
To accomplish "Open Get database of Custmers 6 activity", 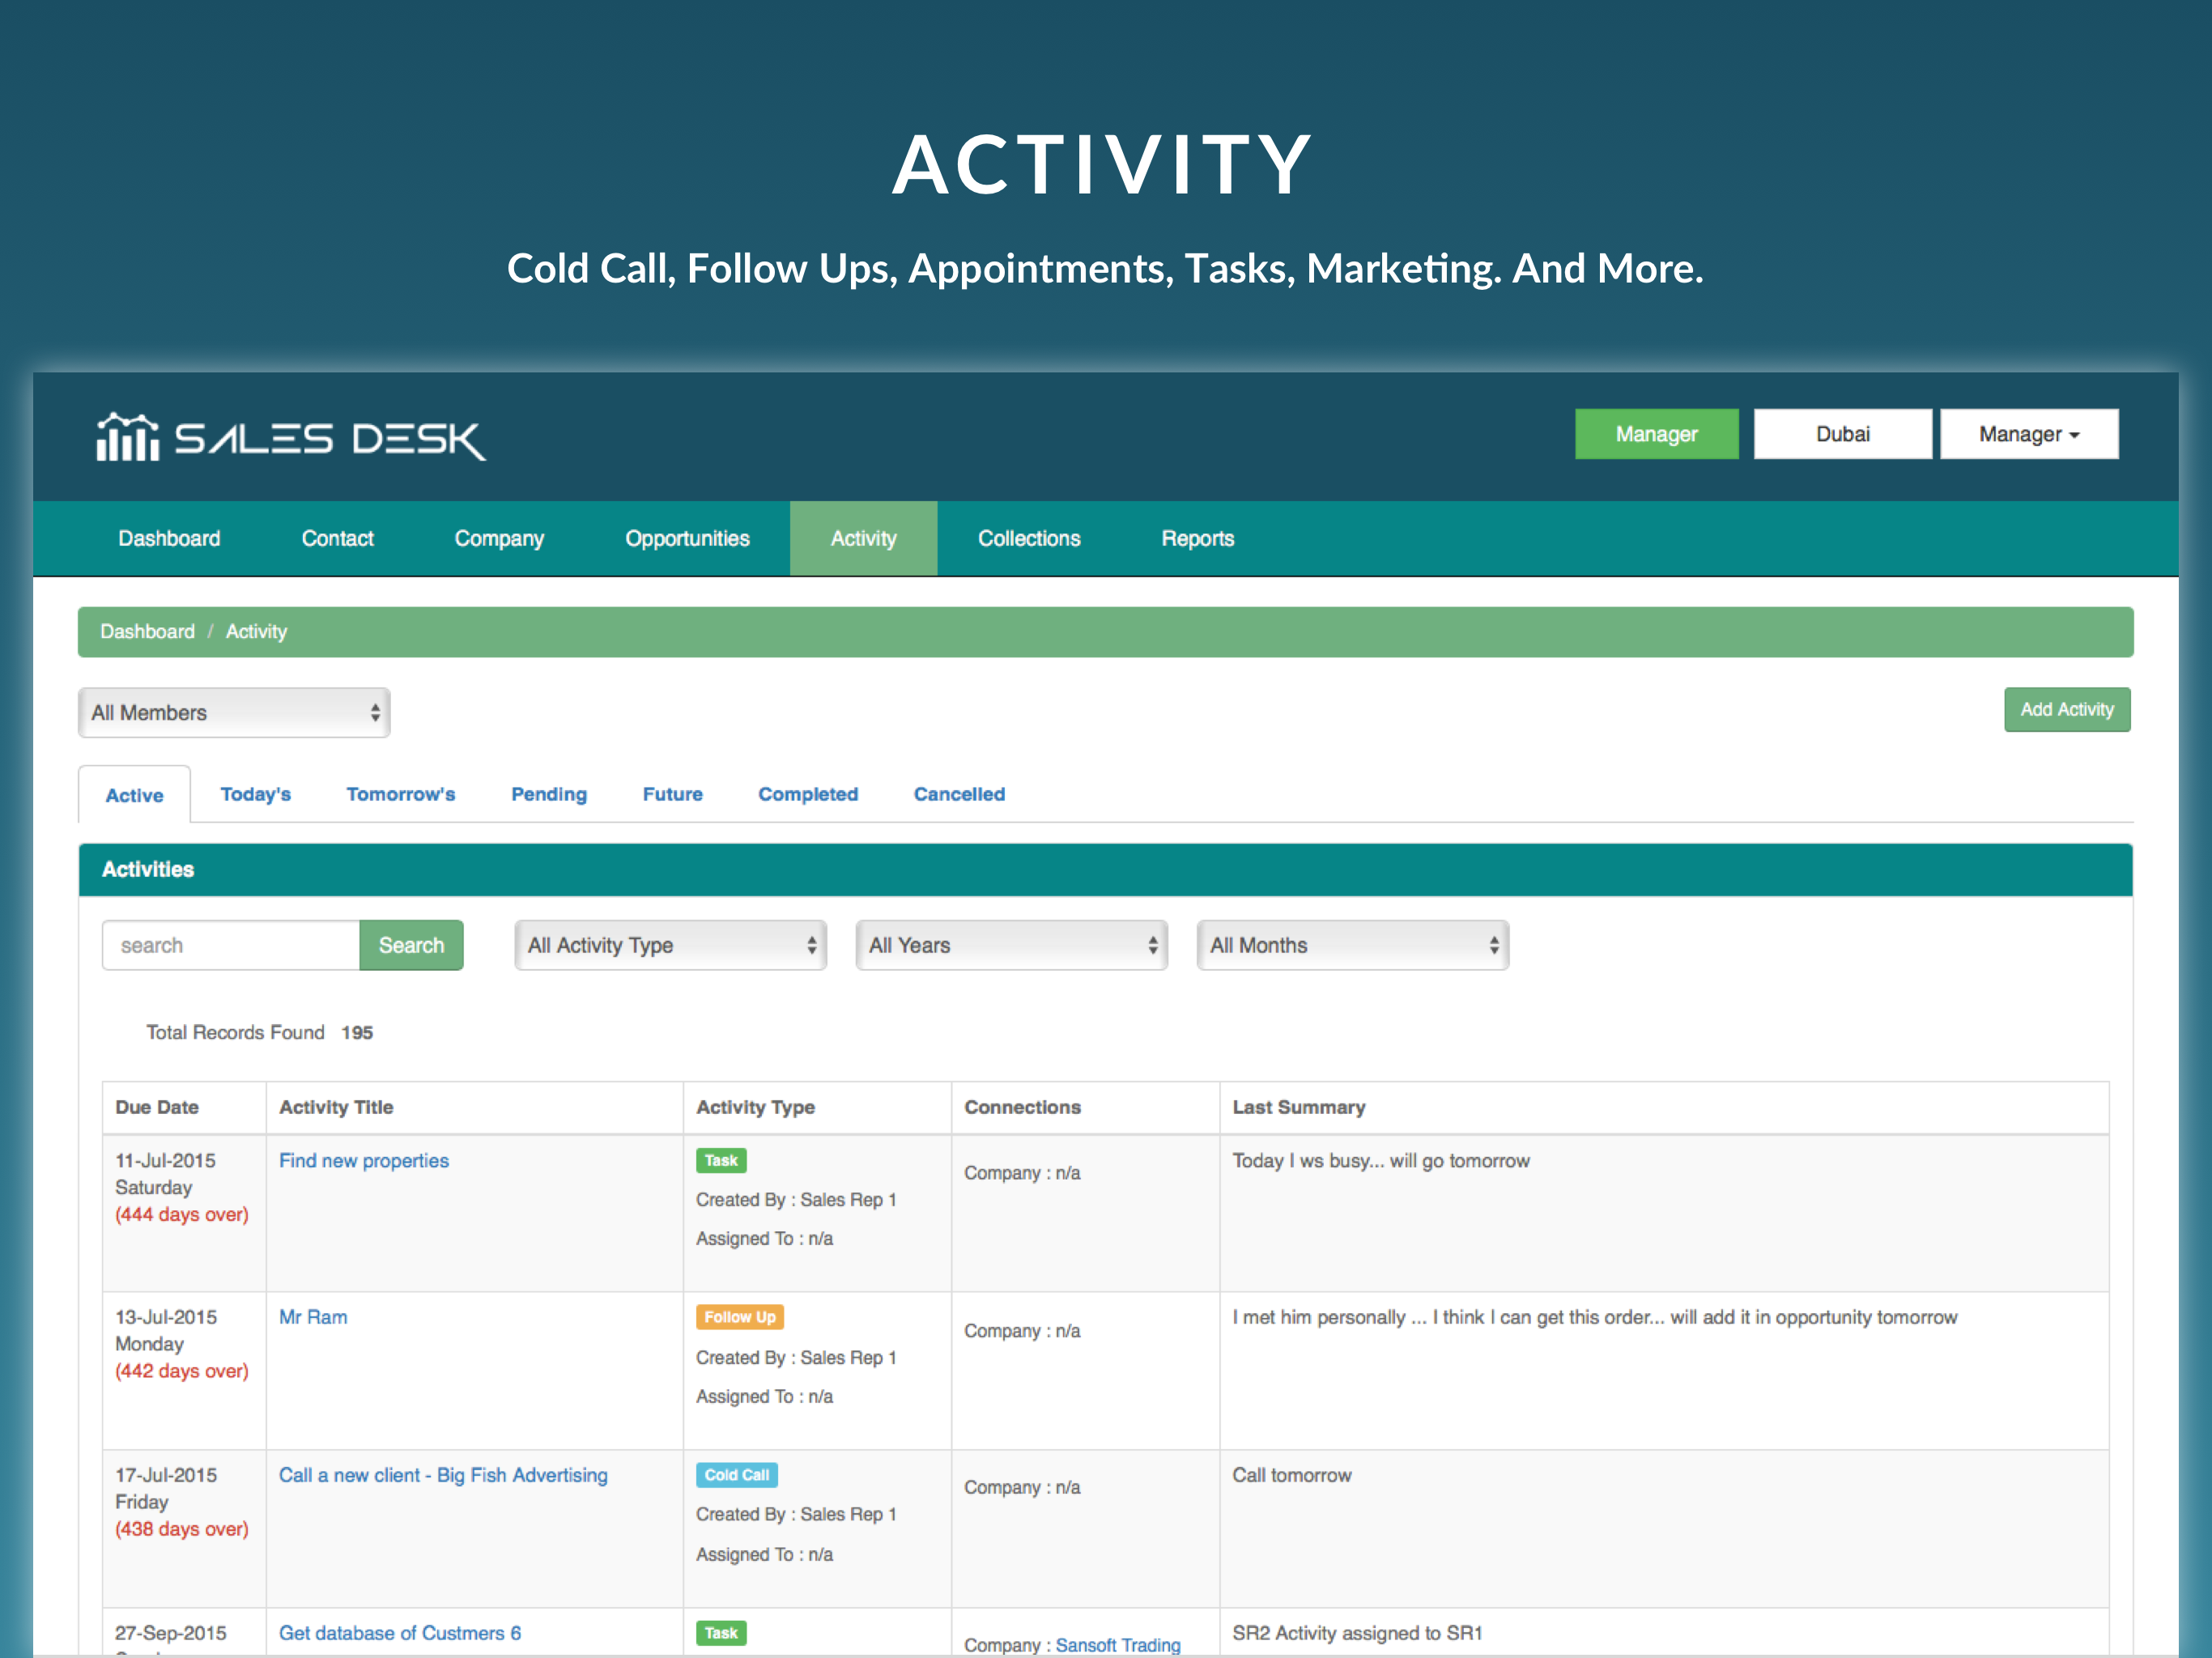I will tap(400, 1633).
